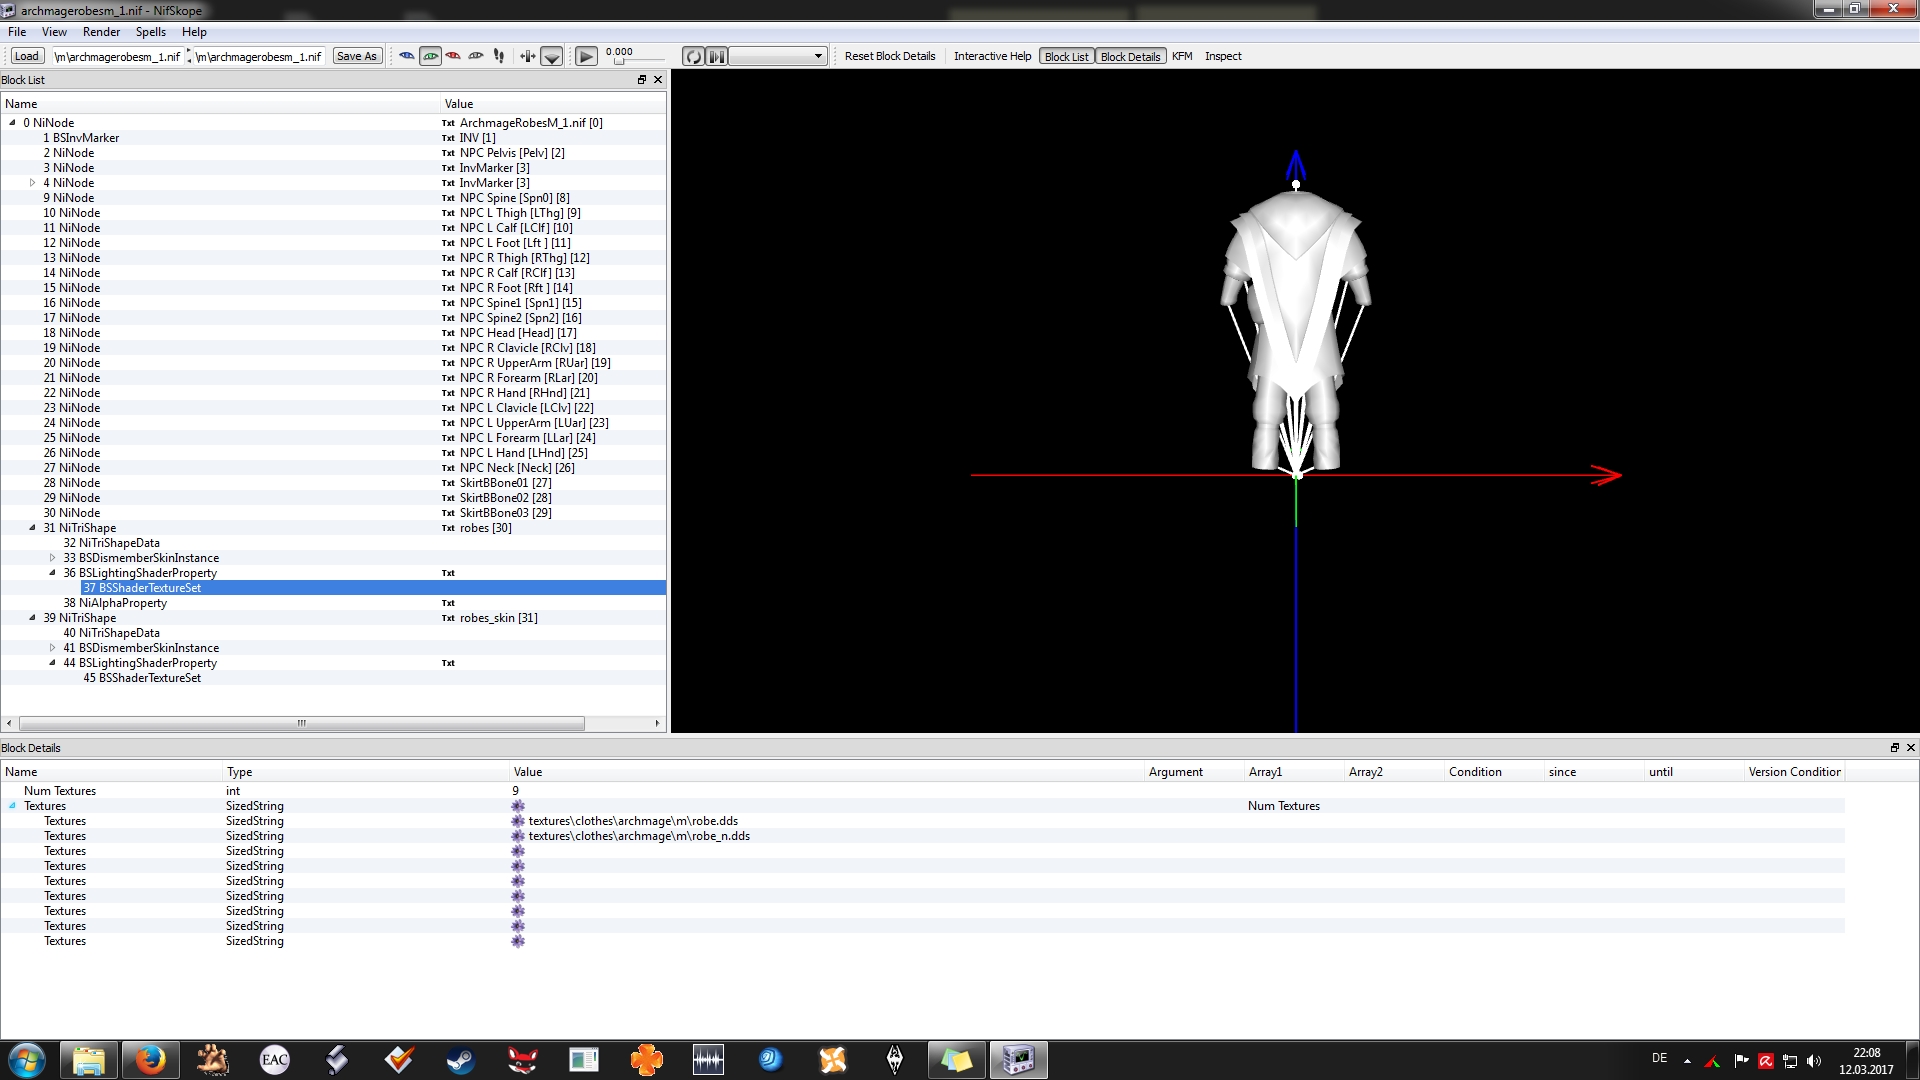Toggle the perspective down-arrow button
The width and height of the screenshot is (1920, 1080).
[552, 56]
